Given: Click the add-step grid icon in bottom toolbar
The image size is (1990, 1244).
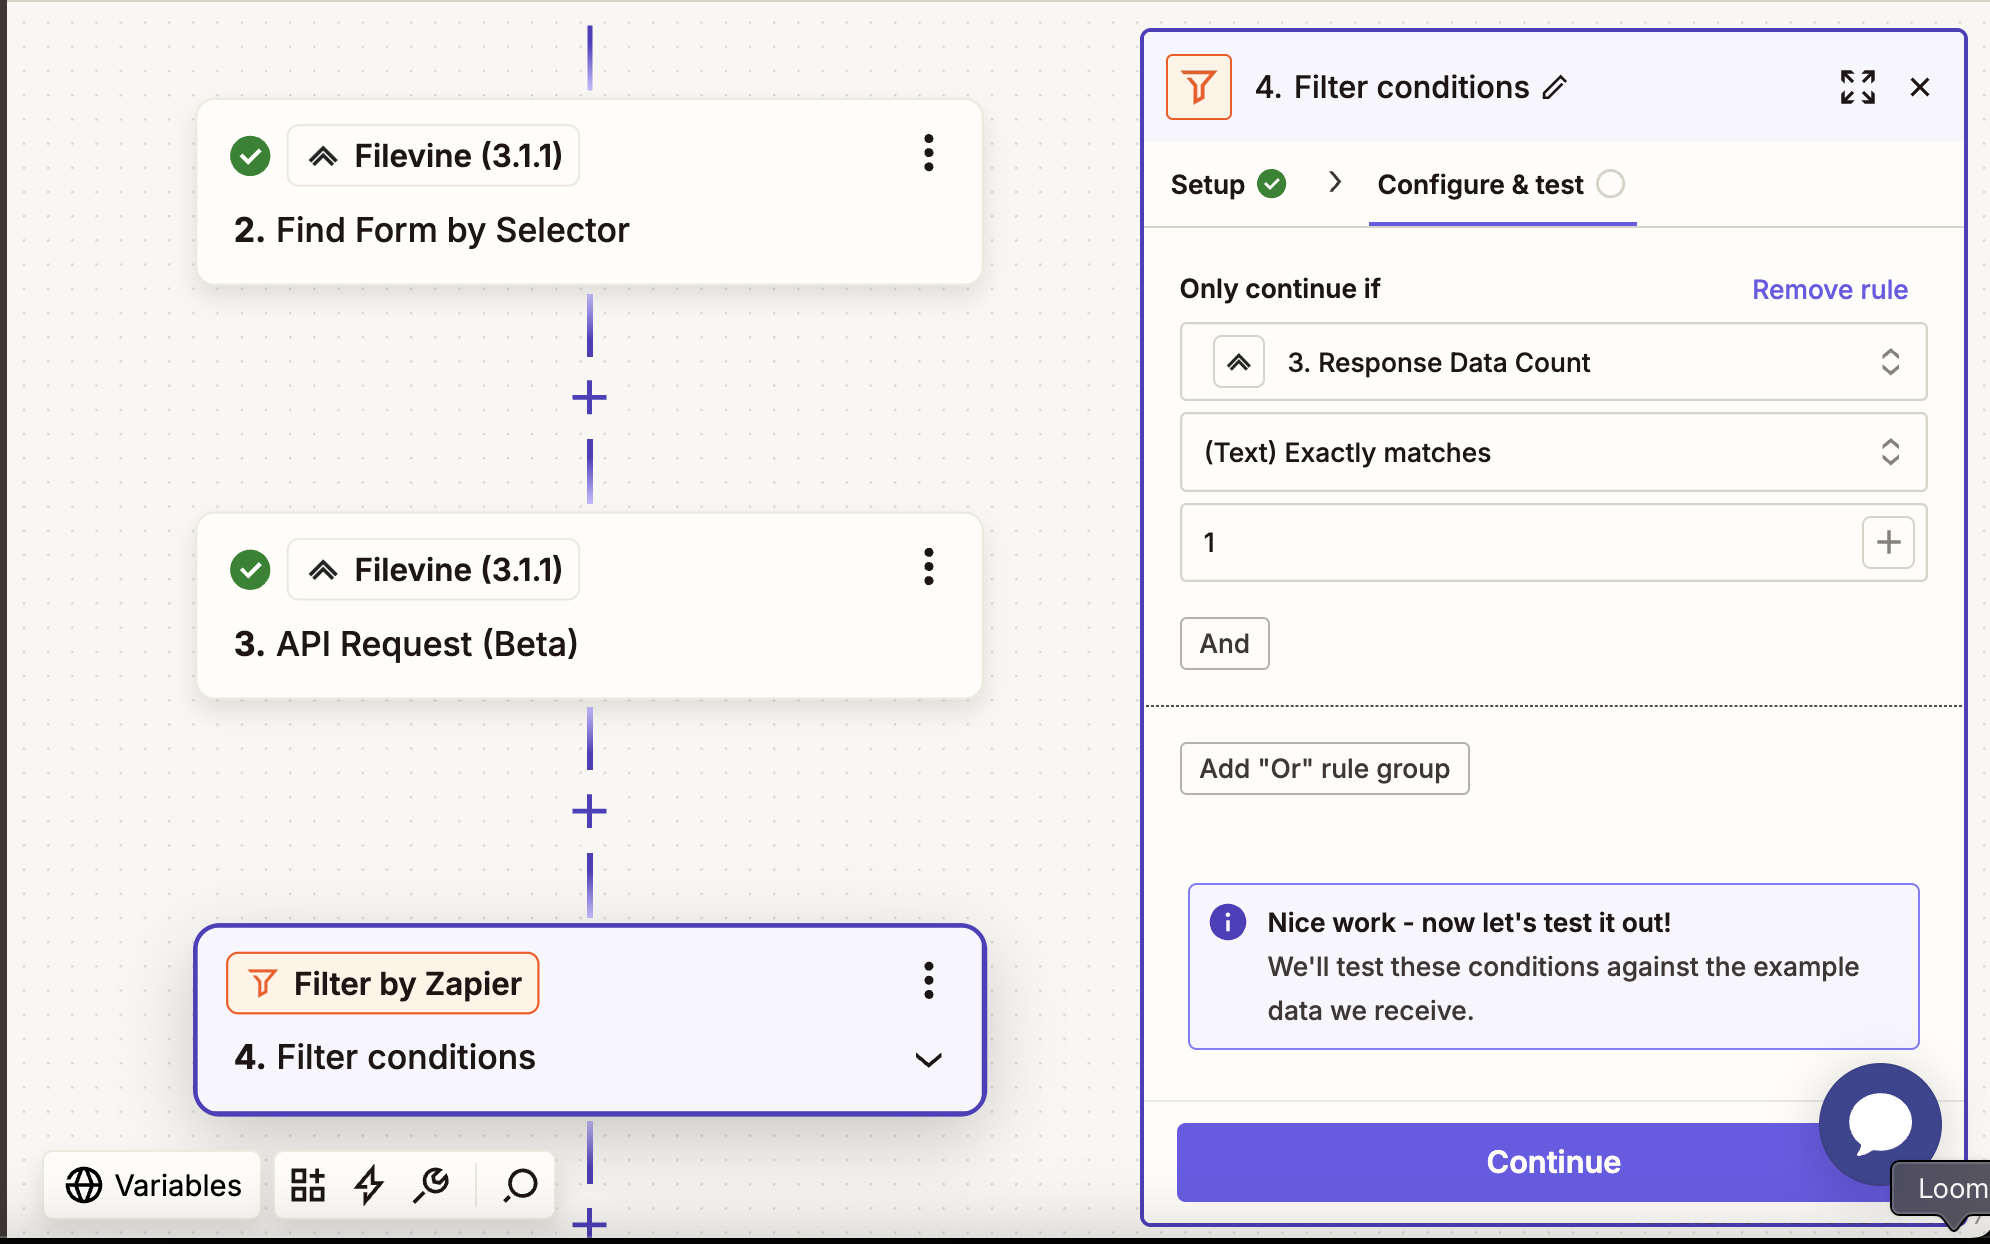Looking at the screenshot, I should (308, 1185).
